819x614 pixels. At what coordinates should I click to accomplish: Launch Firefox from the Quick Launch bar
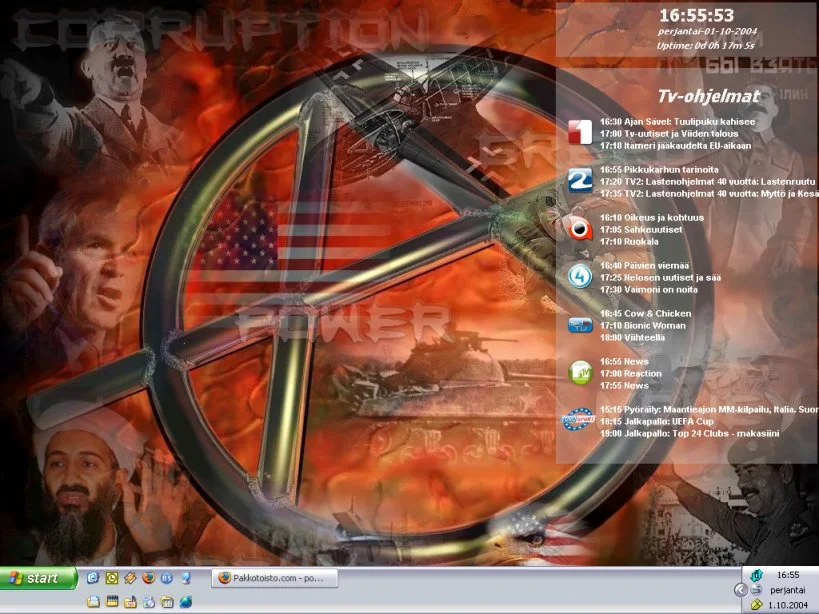click(x=148, y=578)
